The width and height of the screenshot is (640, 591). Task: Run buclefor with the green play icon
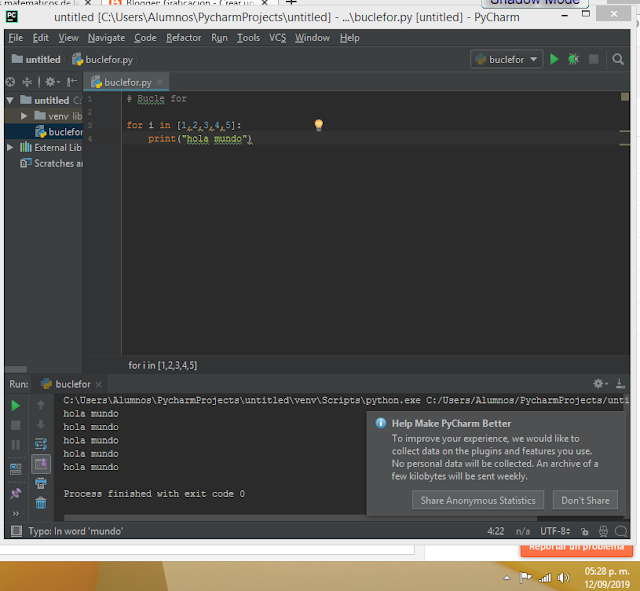554,60
